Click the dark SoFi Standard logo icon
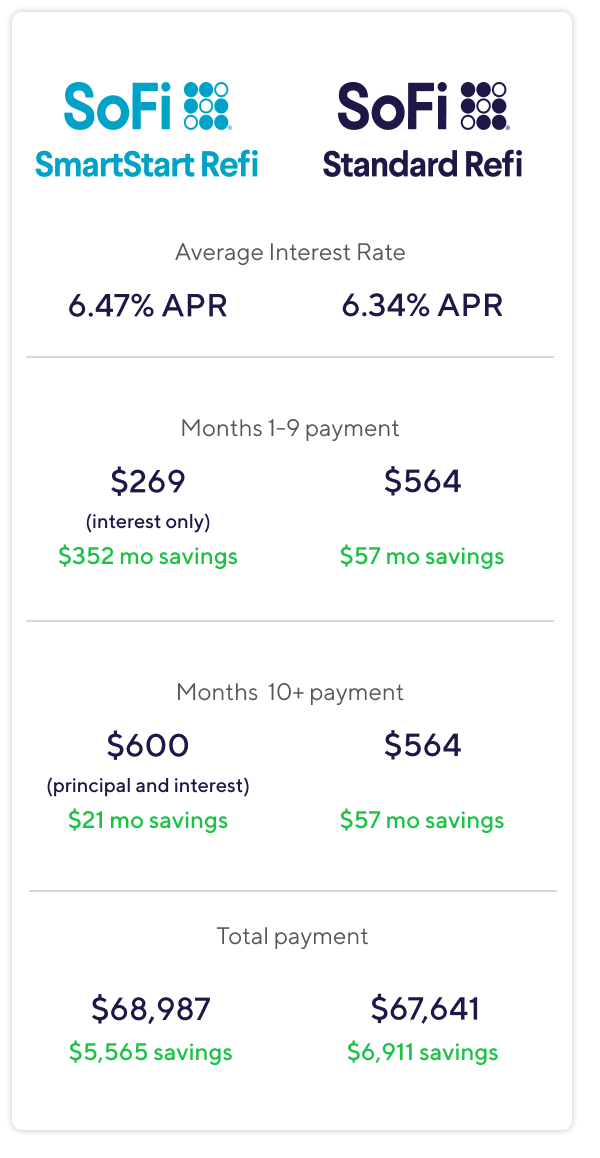Viewport: 600px width, 1158px height. [482, 106]
